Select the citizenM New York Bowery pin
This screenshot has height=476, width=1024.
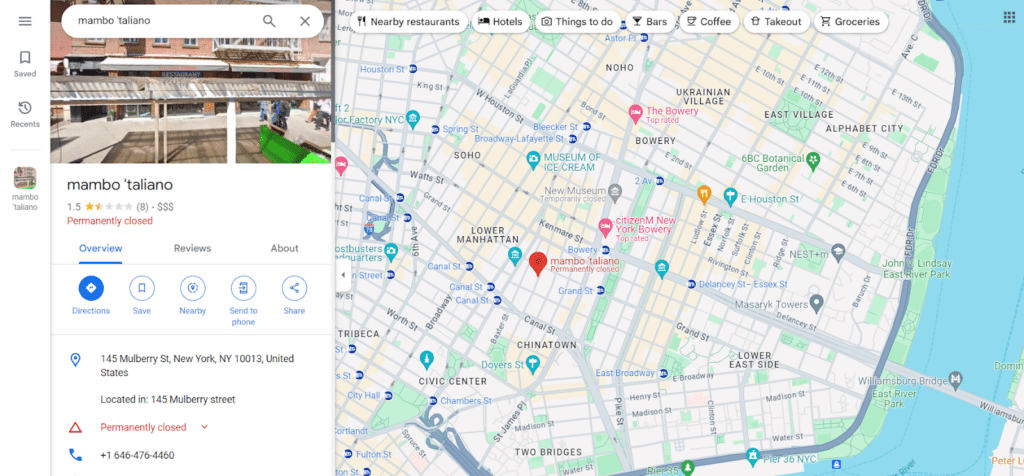click(x=605, y=228)
